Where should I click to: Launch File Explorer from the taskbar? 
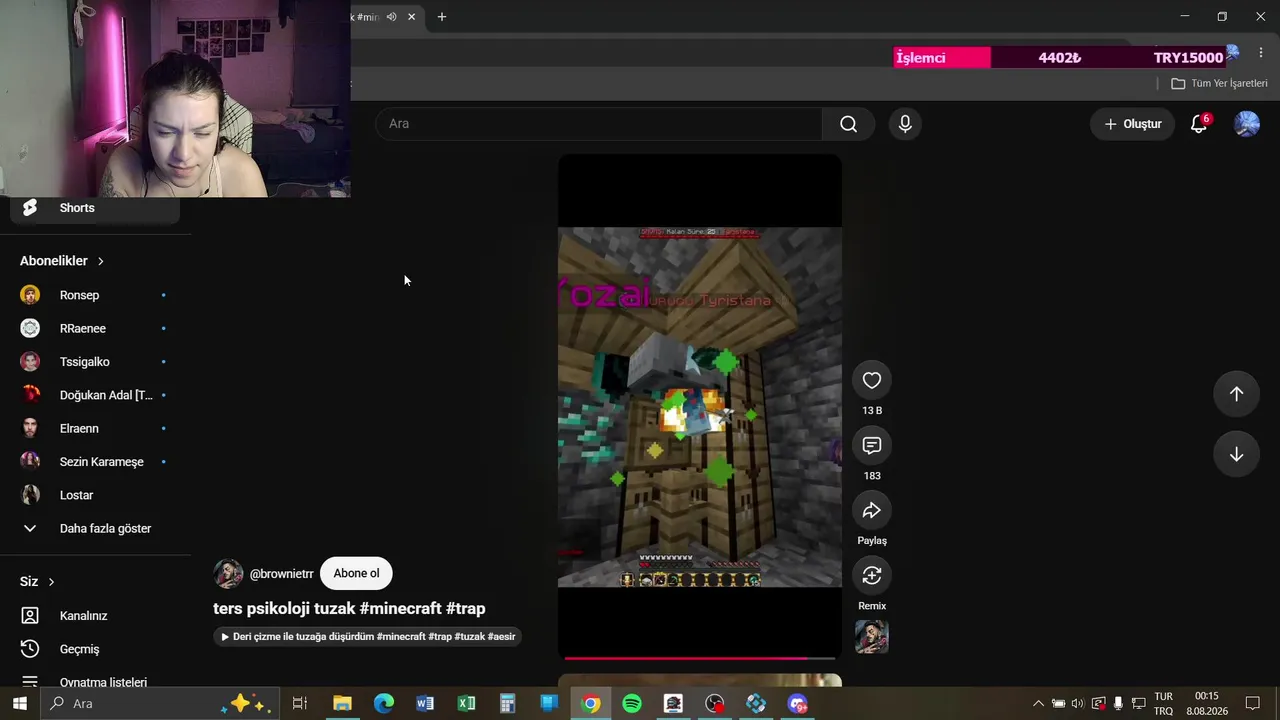click(x=342, y=704)
